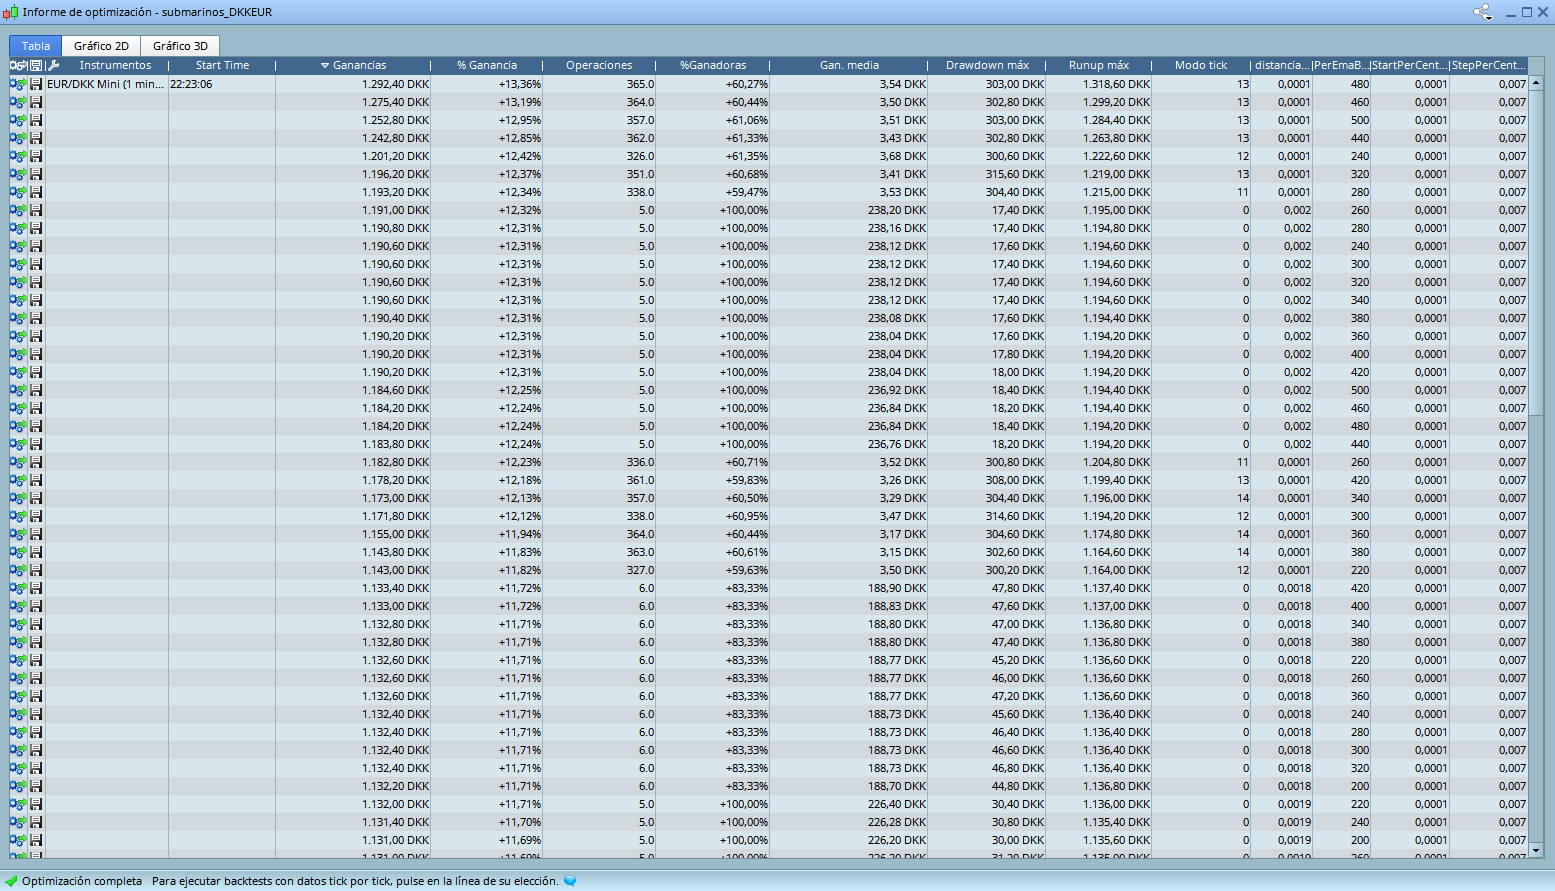1555x891 pixels.
Task: Click the wrench settings icon in the table header
Action: [x=54, y=66]
